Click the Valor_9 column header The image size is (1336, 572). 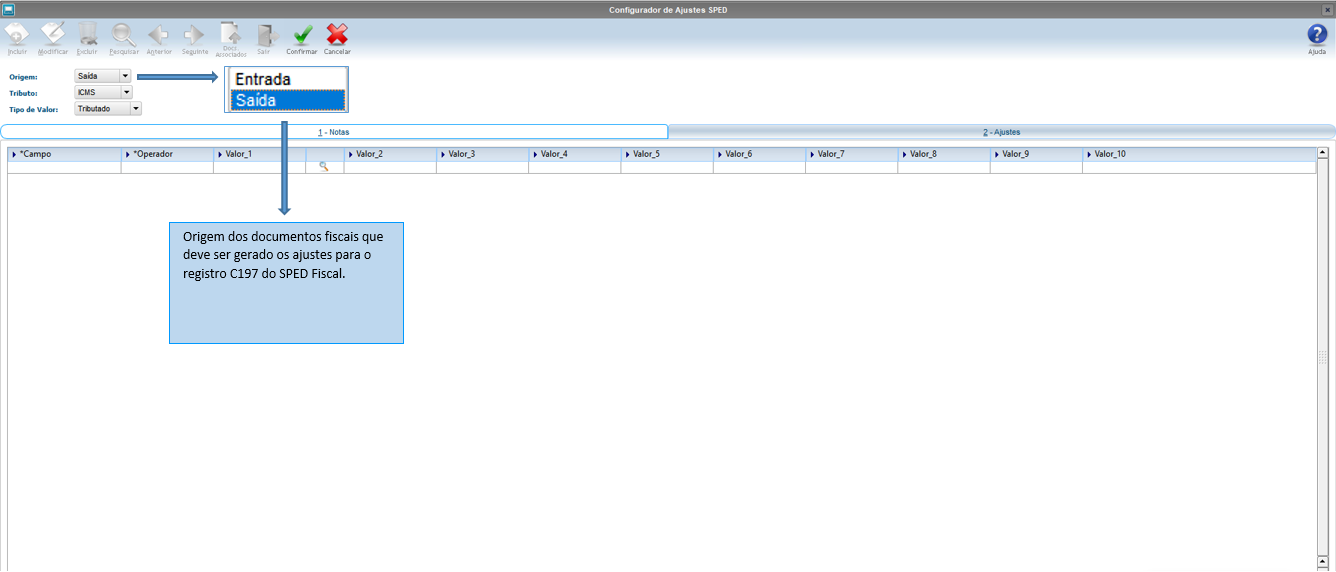[1036, 154]
